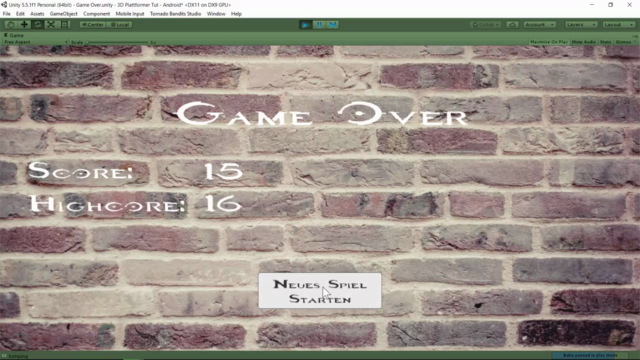Open the Cloud services icon
The image size is (640, 360).
click(512, 24)
